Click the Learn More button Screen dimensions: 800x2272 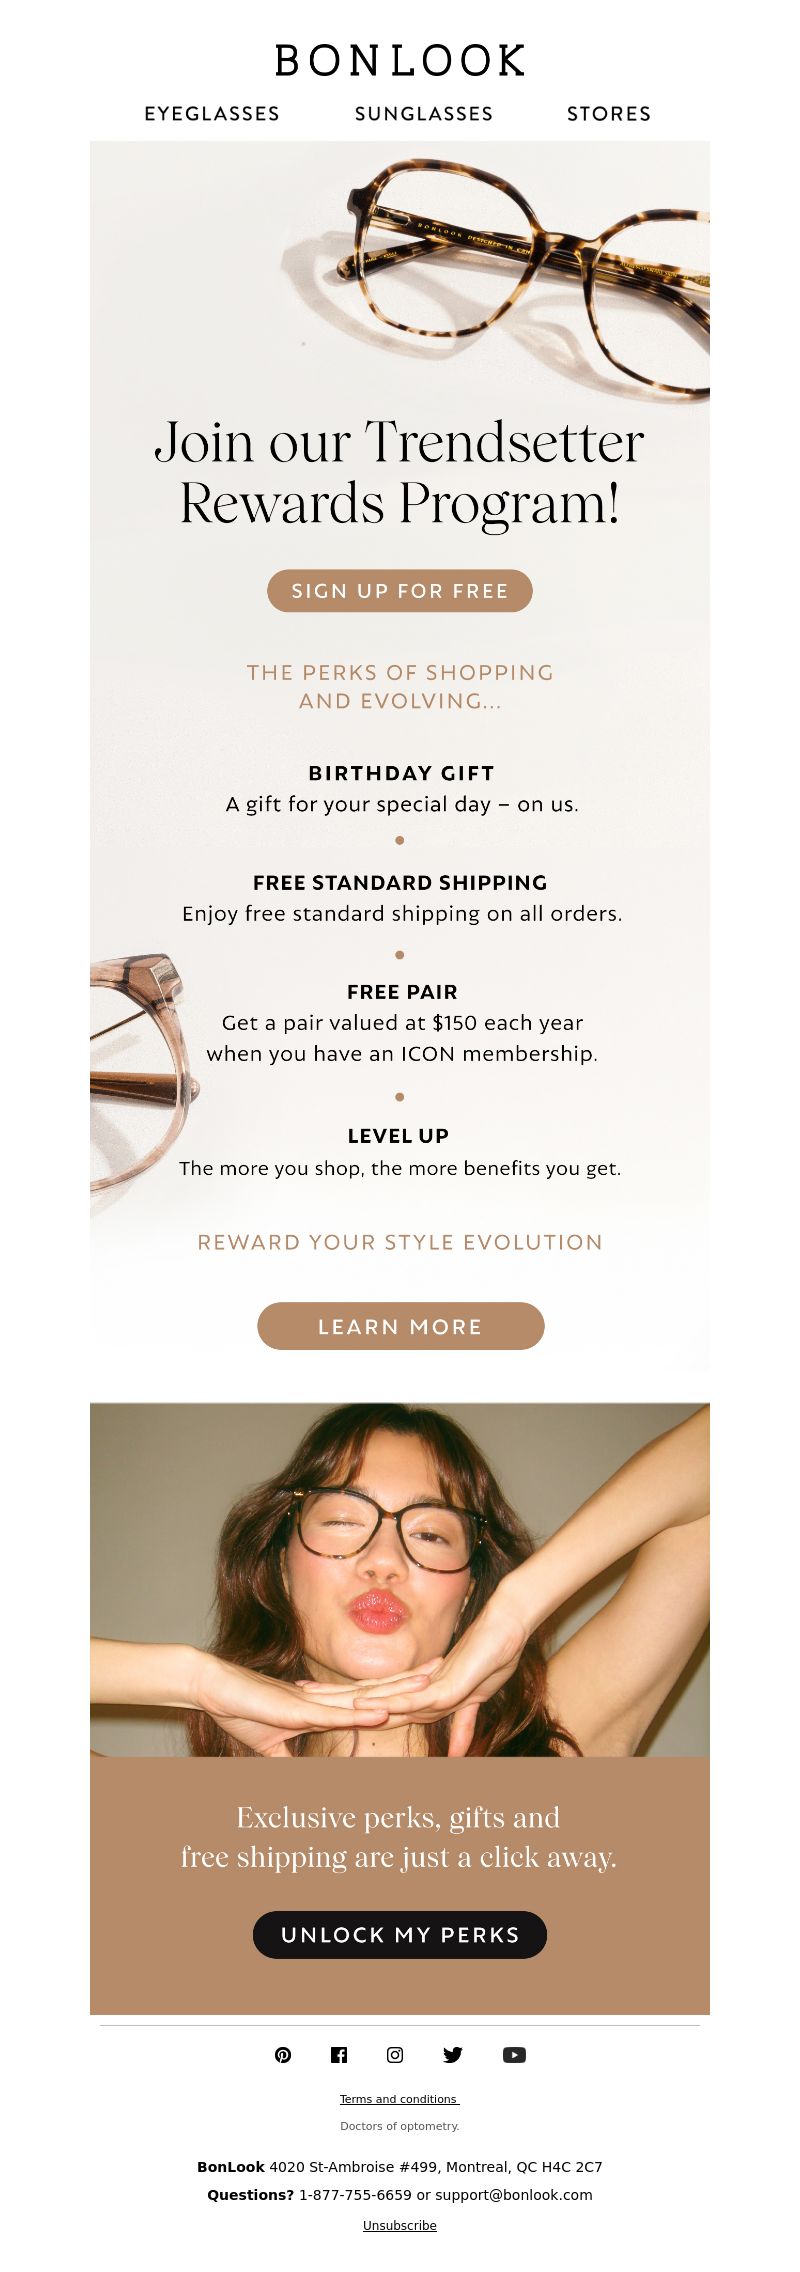pyautogui.click(x=401, y=1326)
